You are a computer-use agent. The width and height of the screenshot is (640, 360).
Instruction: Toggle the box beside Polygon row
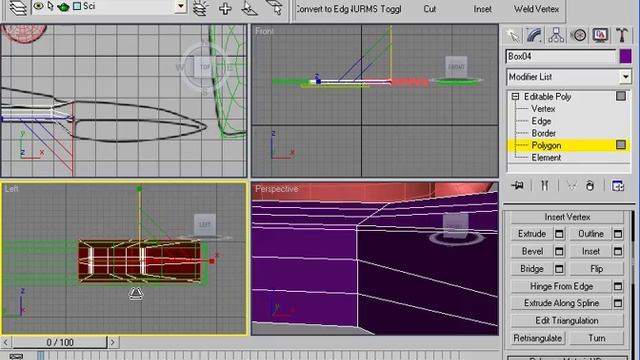(x=621, y=145)
